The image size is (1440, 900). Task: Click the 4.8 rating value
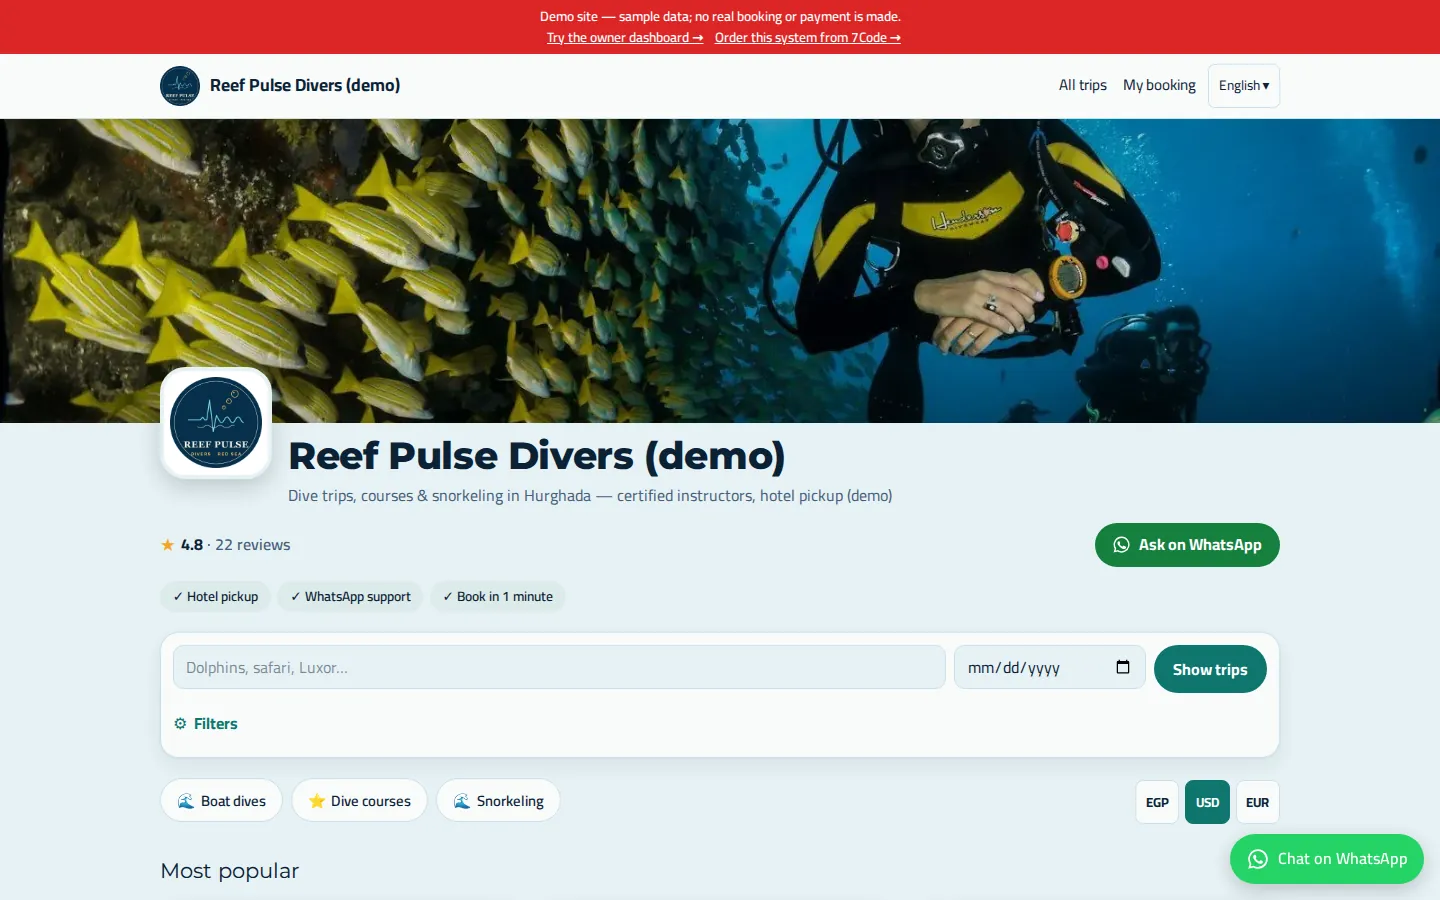pyautogui.click(x=192, y=545)
